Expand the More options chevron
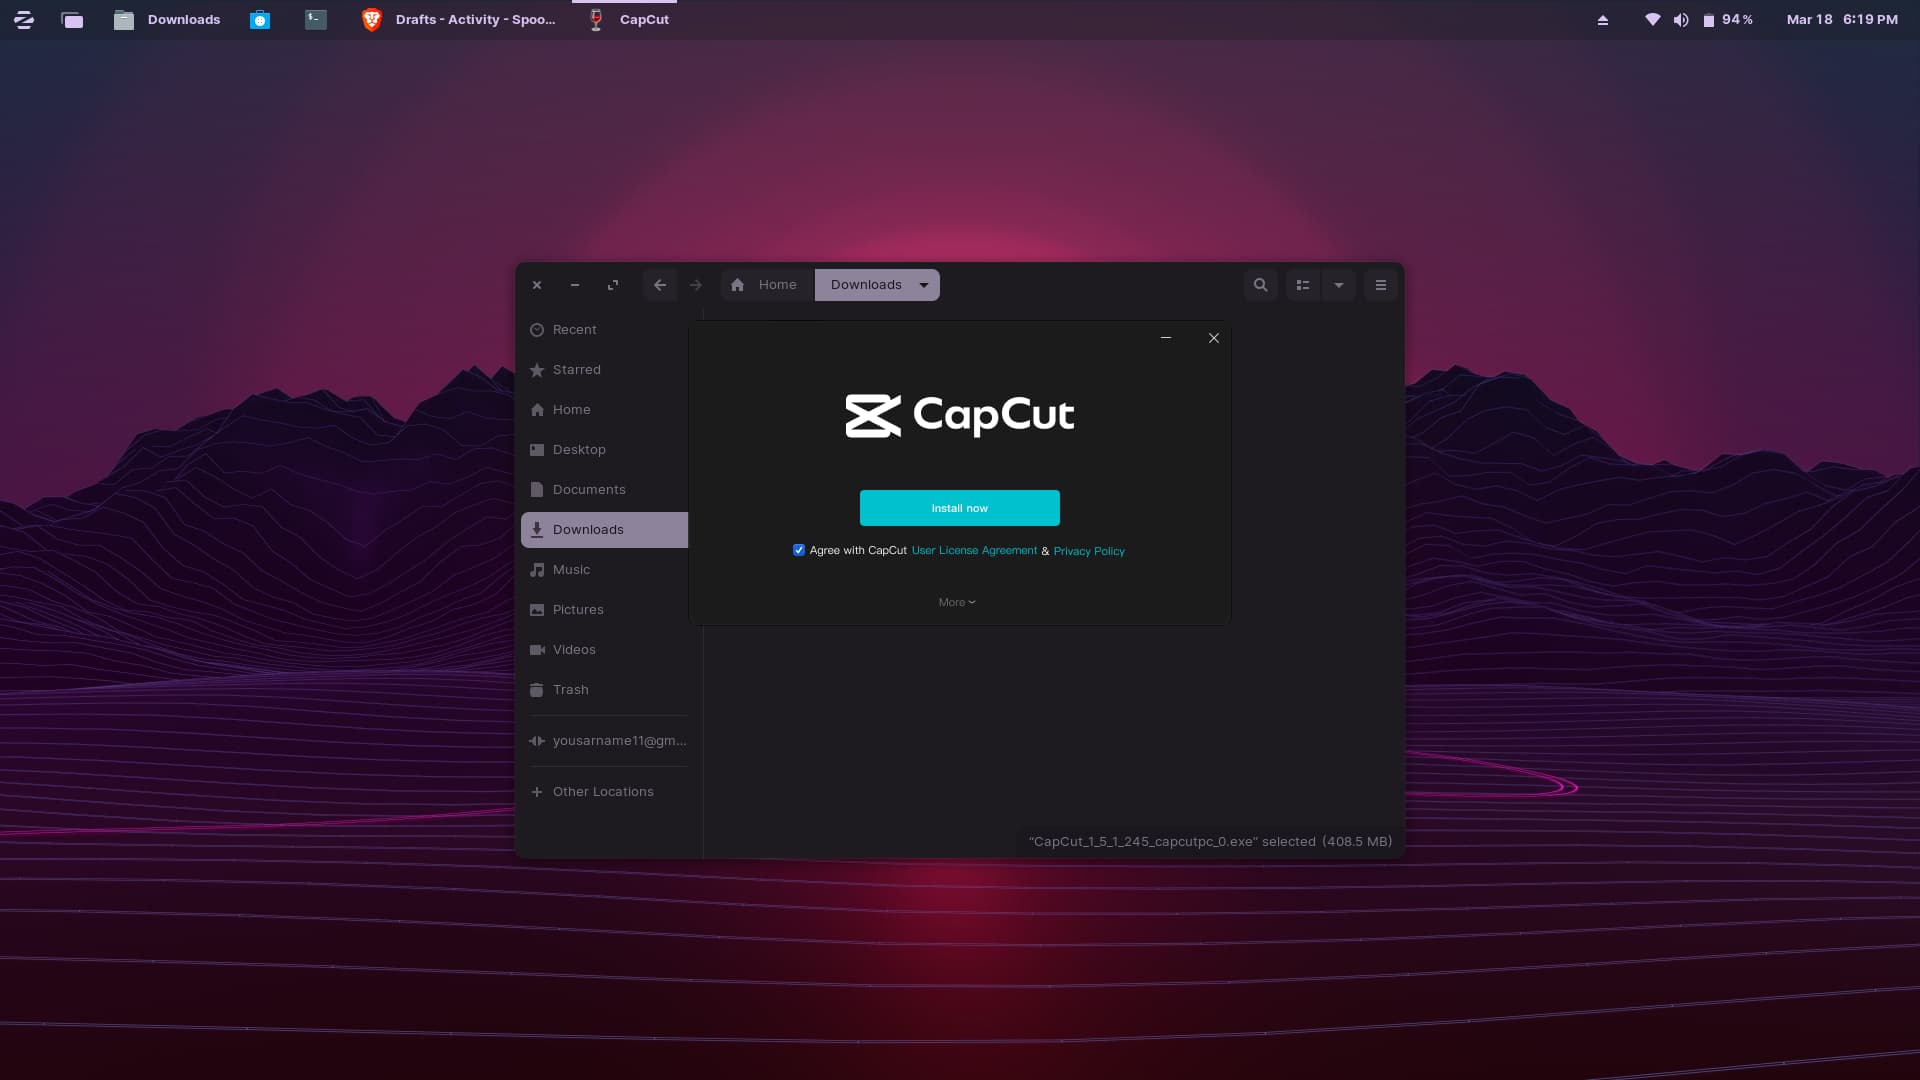Viewport: 1920px width, 1080px height. pyautogui.click(x=957, y=602)
